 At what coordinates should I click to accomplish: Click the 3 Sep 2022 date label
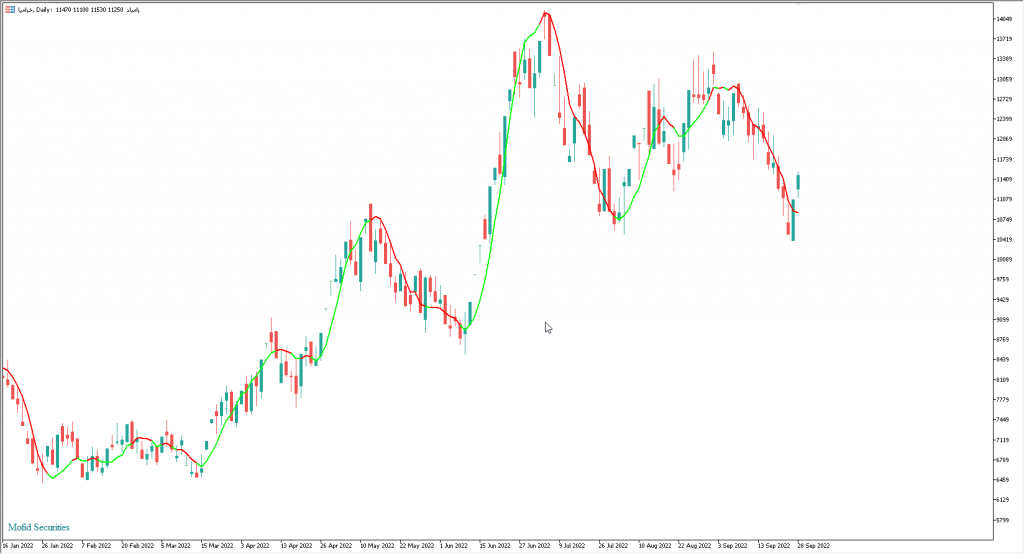(733, 546)
